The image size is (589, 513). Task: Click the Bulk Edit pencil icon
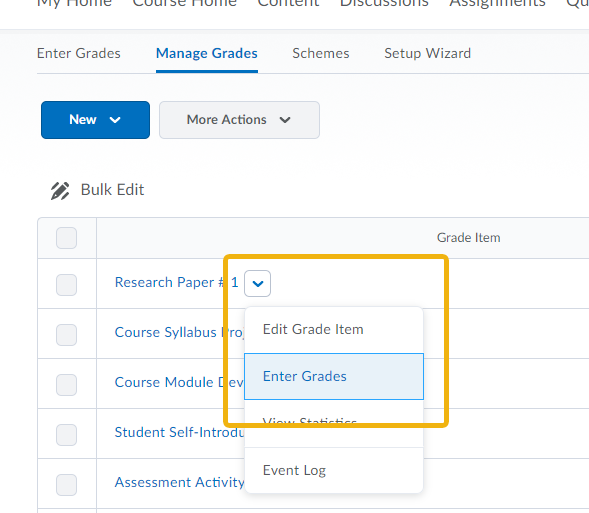pos(60,191)
